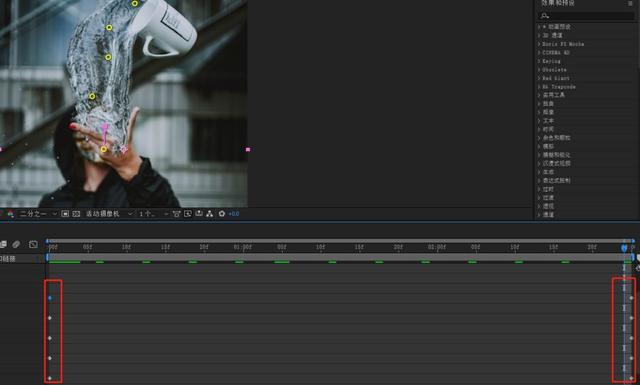Click the region of interest icon in viewer toolbar

[65, 214]
